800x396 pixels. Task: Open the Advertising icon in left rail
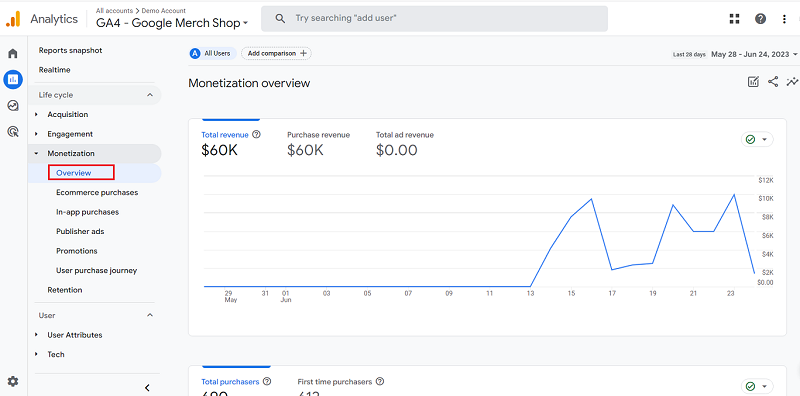click(x=13, y=132)
